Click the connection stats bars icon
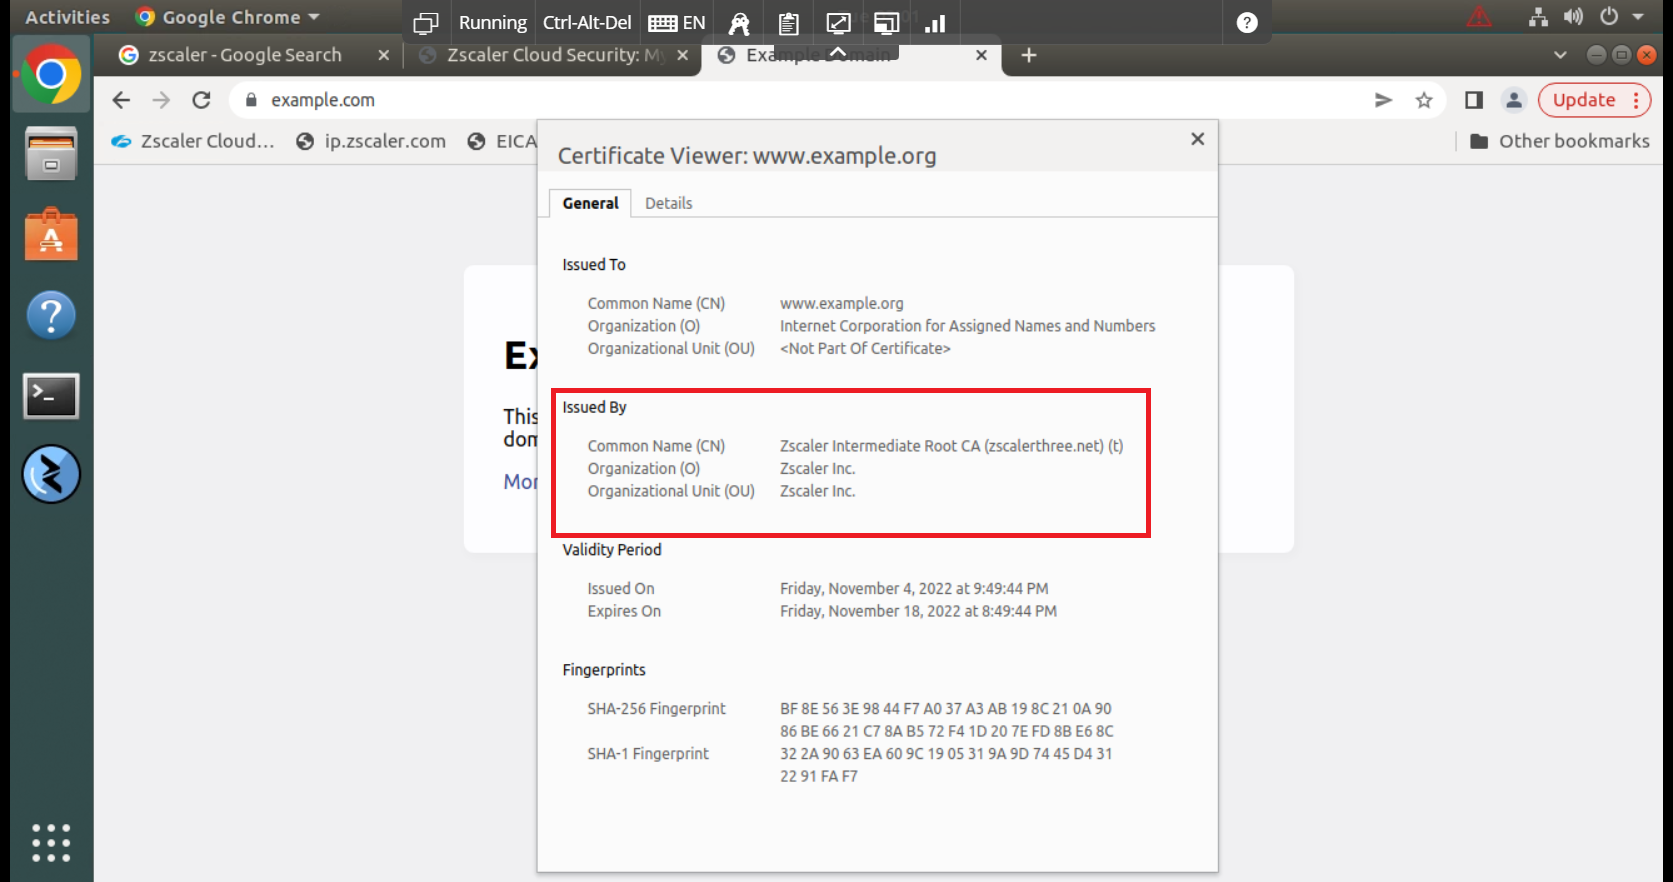The height and width of the screenshot is (882, 1673). pyautogui.click(x=935, y=23)
